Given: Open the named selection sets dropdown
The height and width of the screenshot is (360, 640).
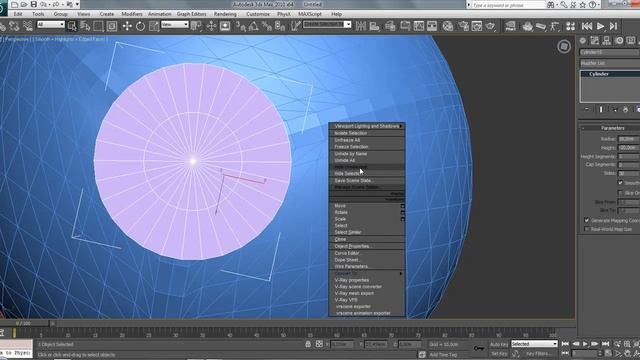Looking at the screenshot, I should pyautogui.click(x=327, y=25).
